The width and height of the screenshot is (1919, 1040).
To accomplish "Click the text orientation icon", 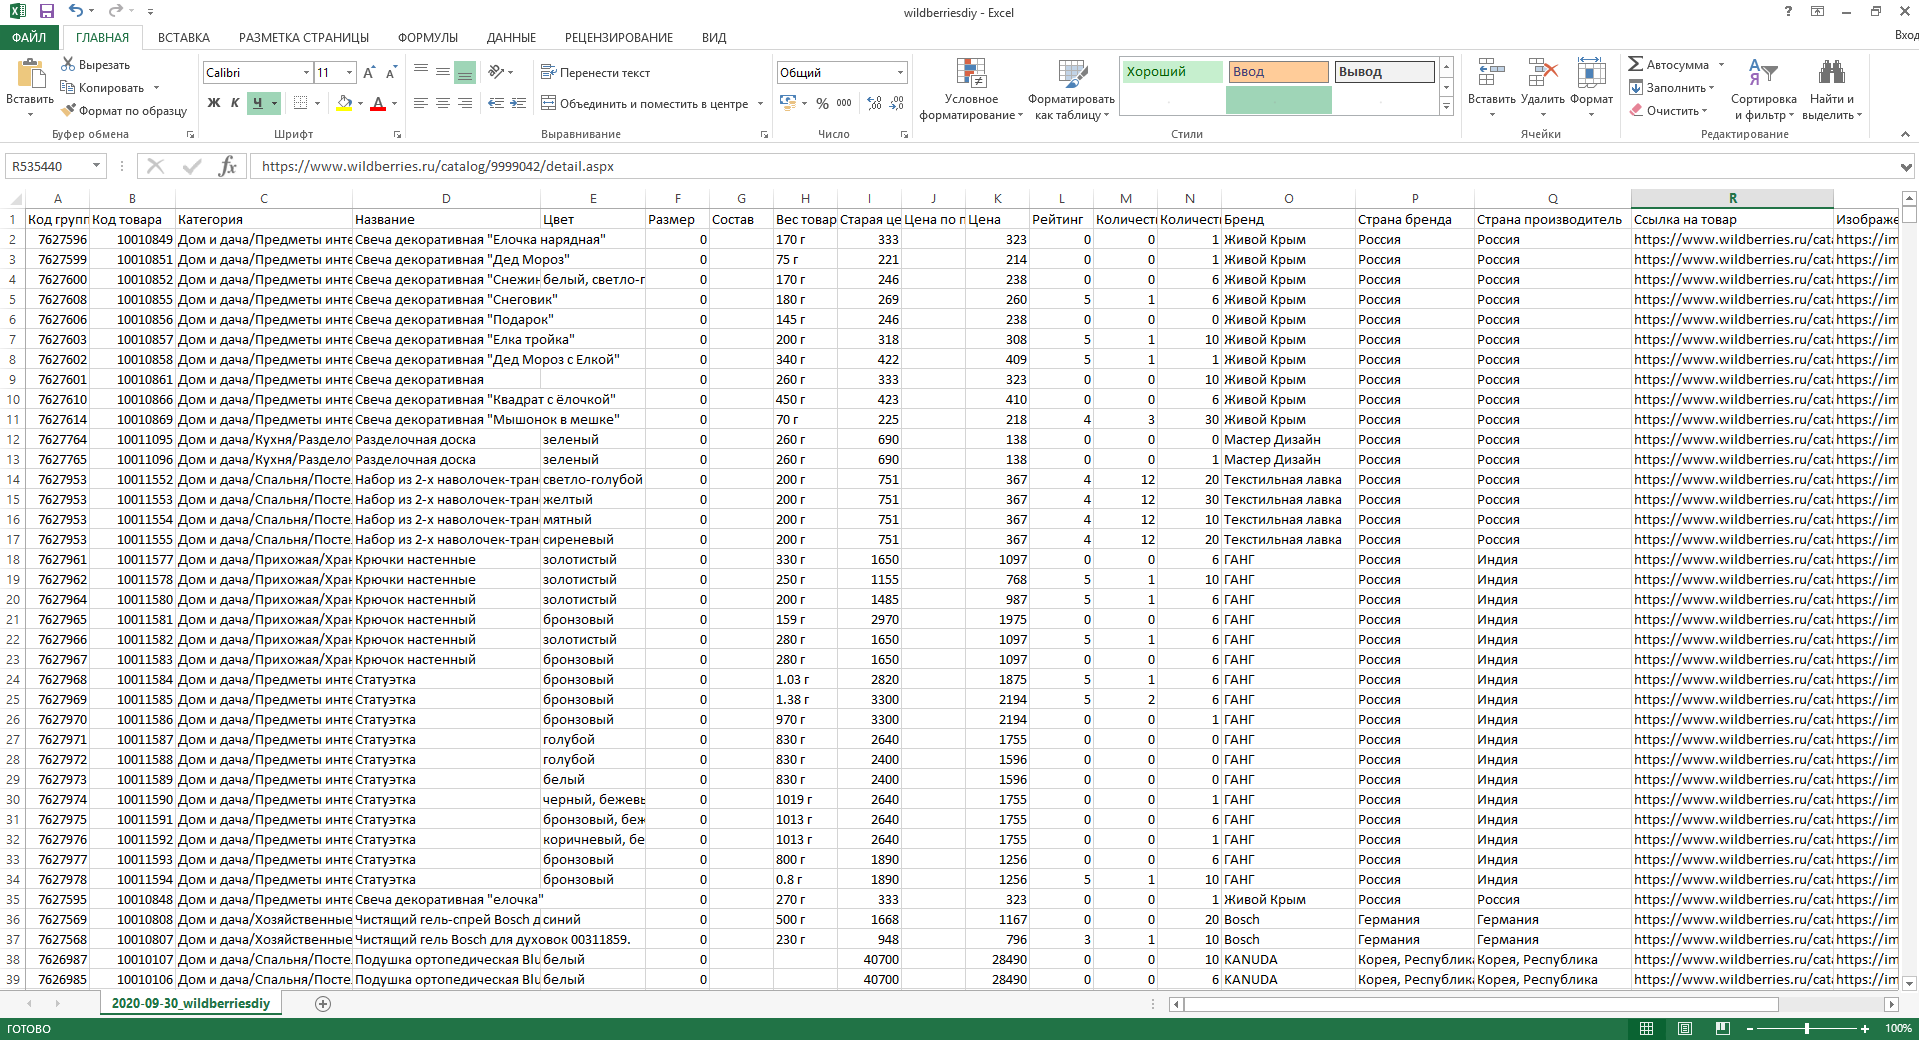I will [496, 72].
